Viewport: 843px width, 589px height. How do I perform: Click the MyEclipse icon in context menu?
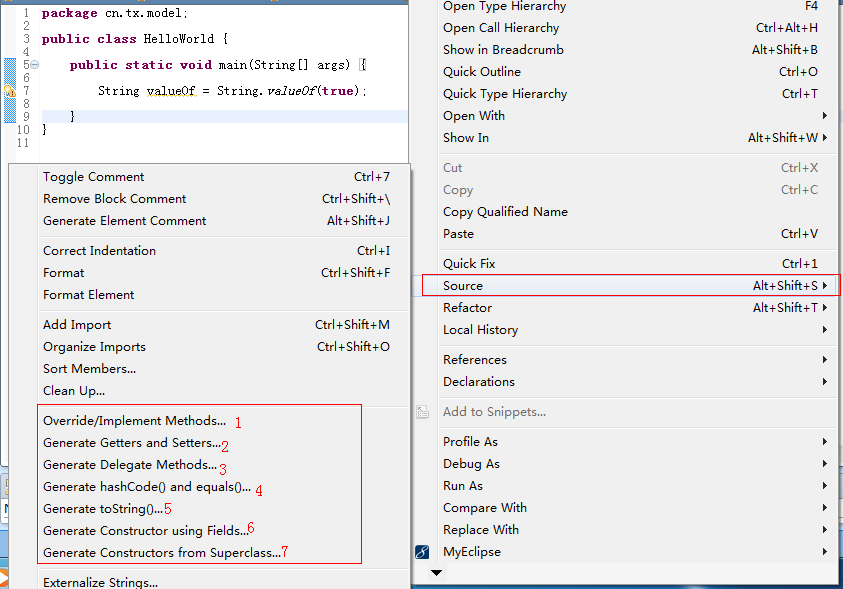pos(422,552)
